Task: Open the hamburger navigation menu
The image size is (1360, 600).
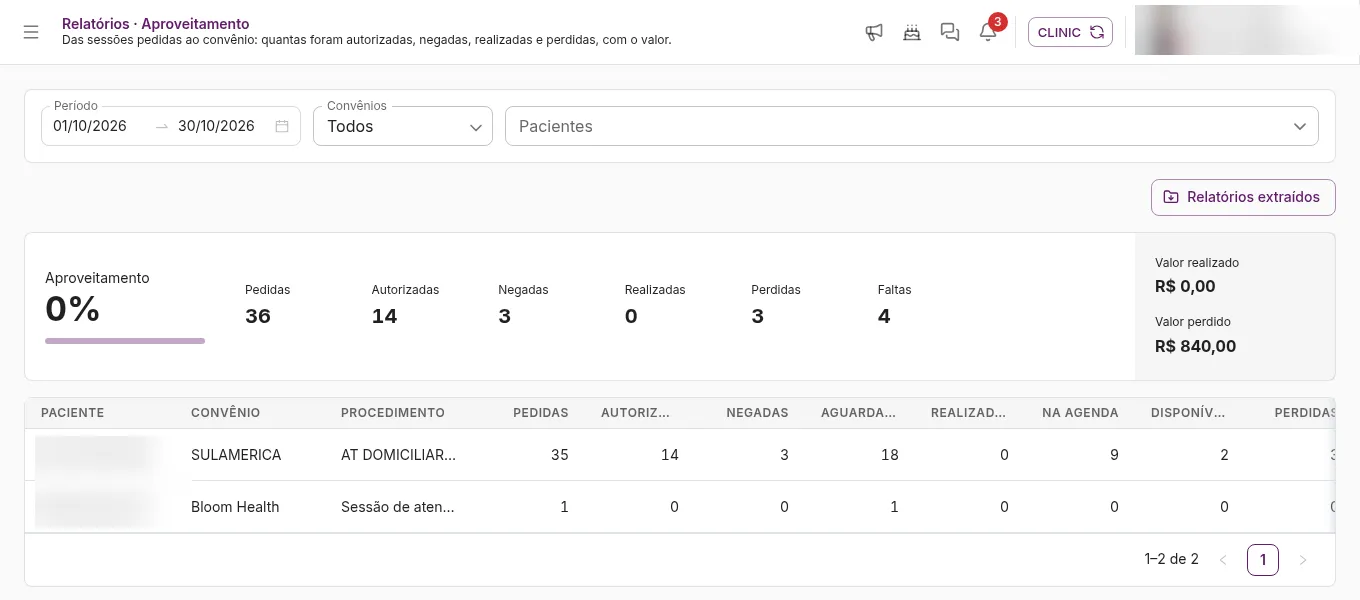Action: point(31,32)
